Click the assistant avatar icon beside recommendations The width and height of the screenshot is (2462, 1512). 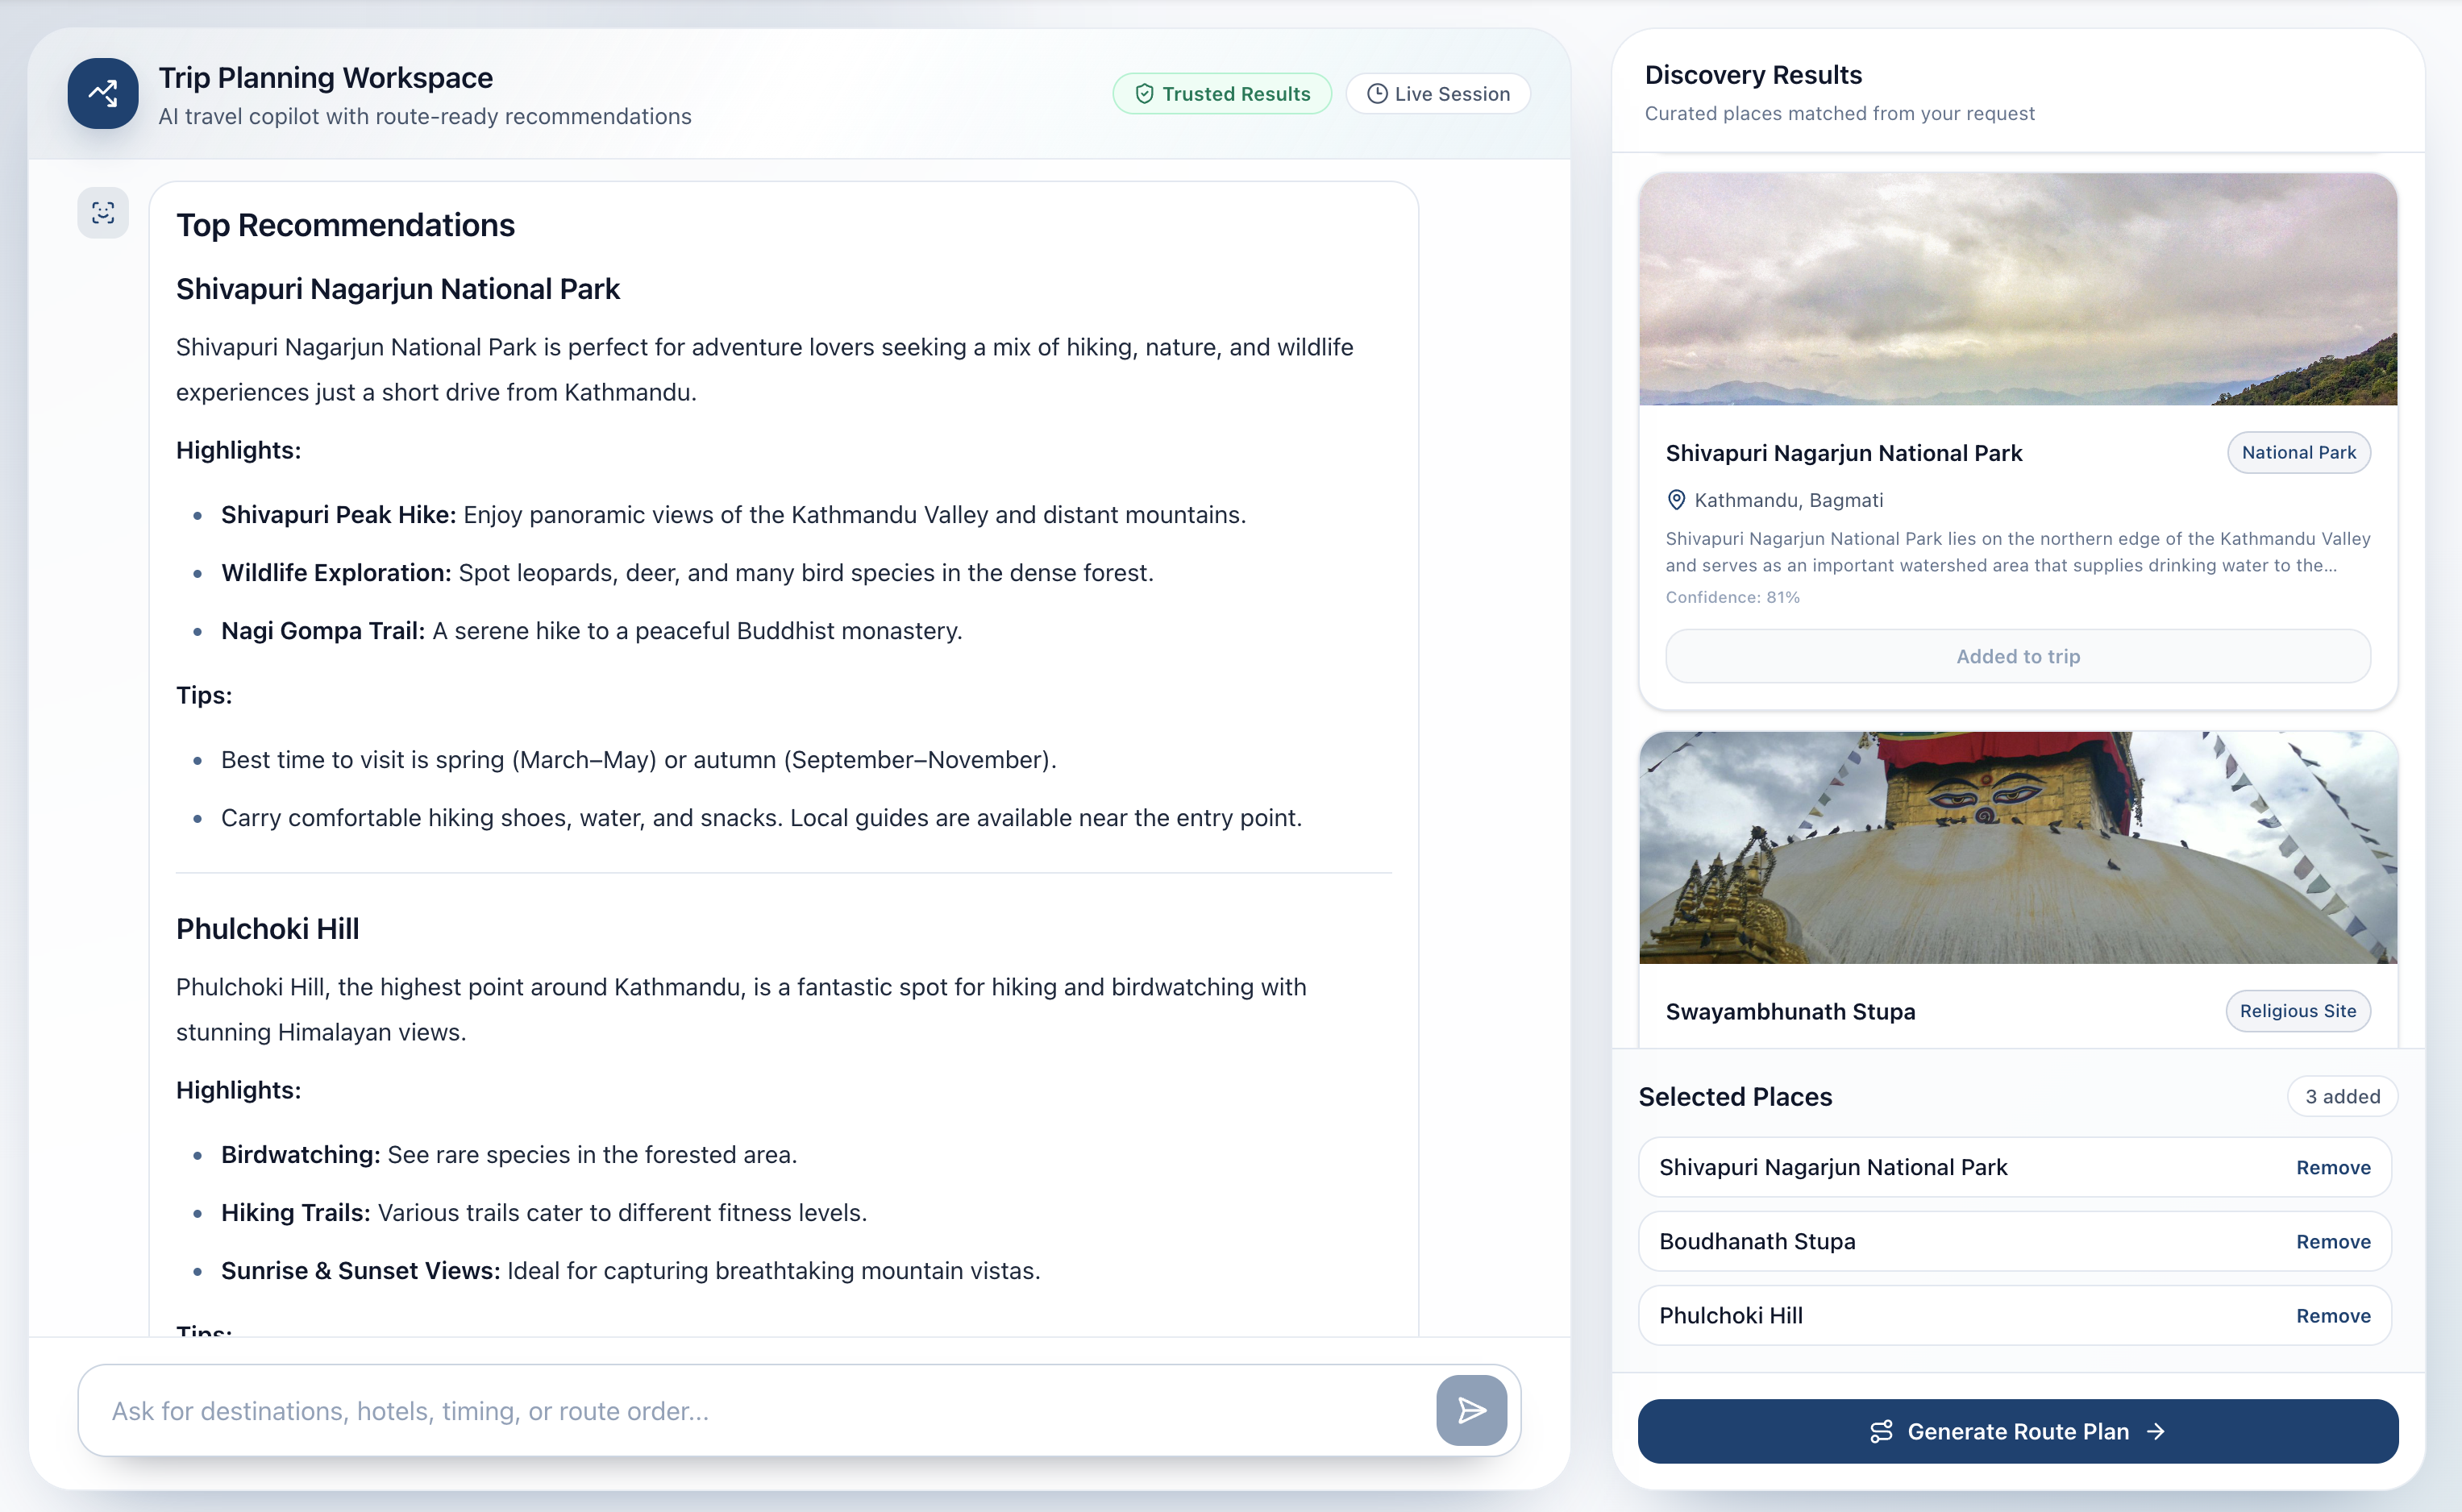[x=103, y=212]
